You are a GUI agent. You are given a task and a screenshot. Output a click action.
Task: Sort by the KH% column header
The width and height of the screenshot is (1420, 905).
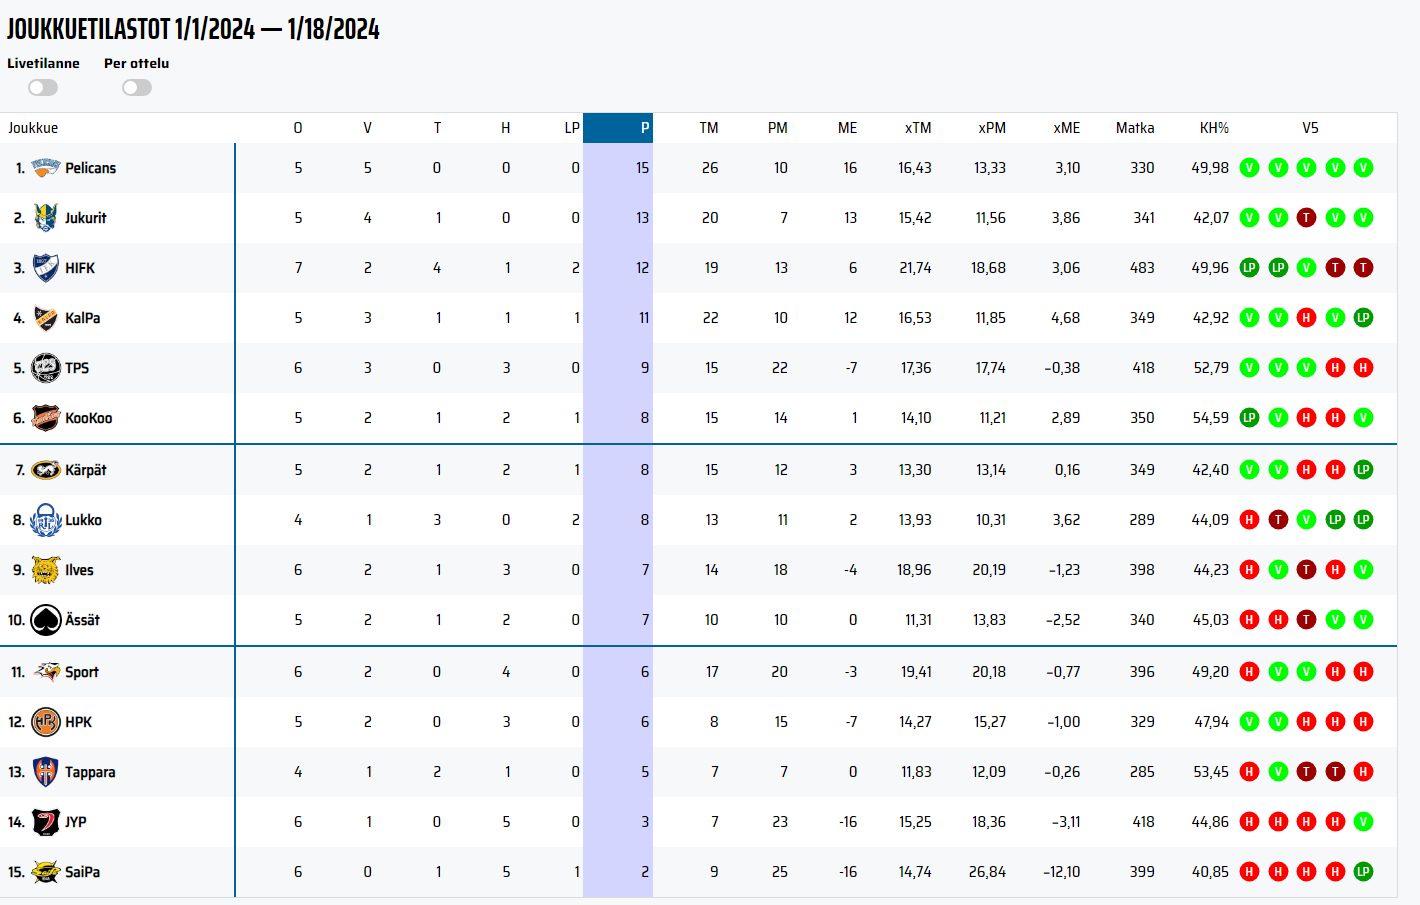[x=1214, y=128]
